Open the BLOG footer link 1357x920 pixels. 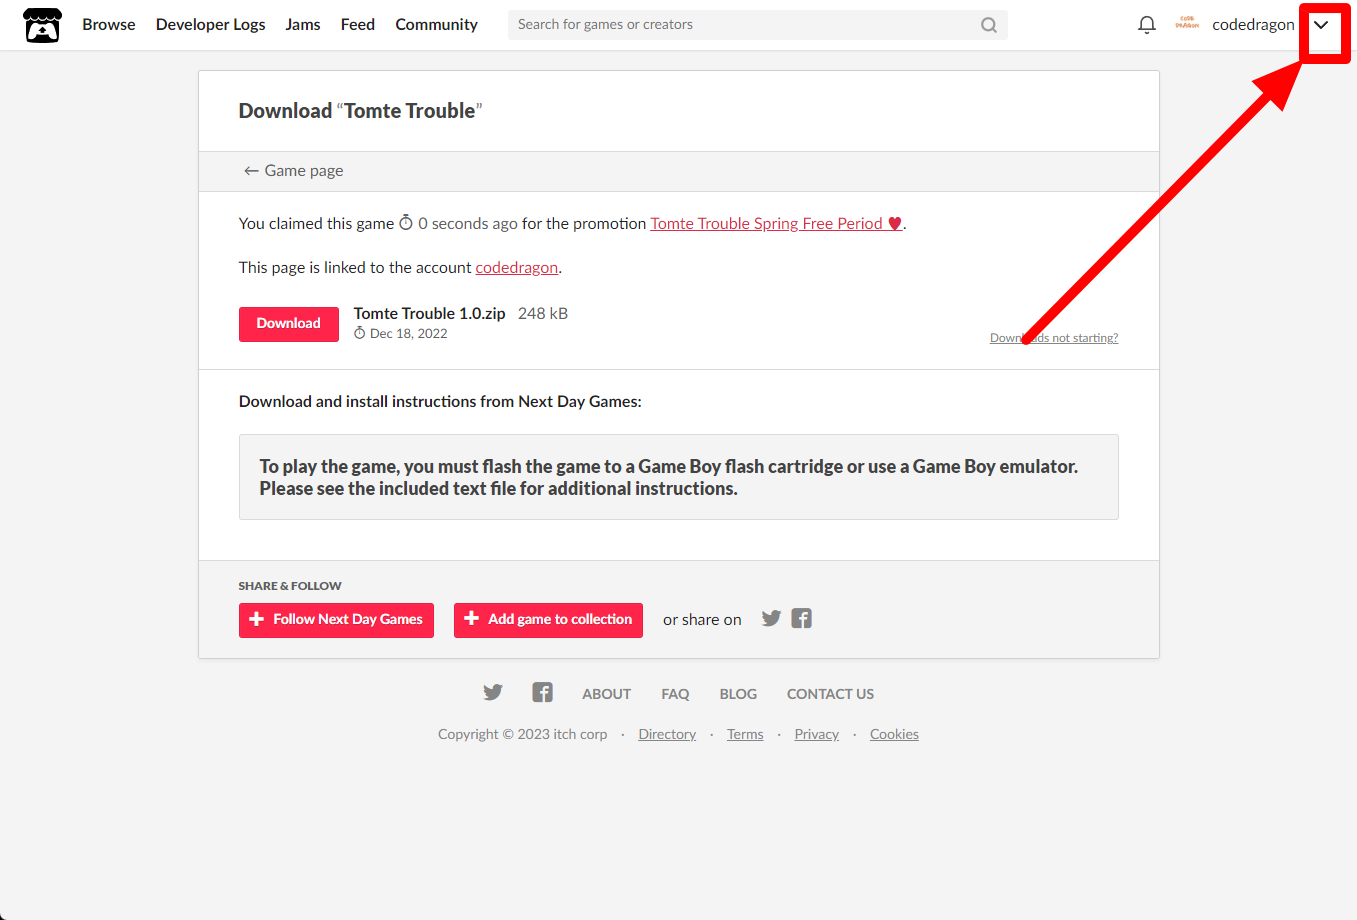point(738,694)
